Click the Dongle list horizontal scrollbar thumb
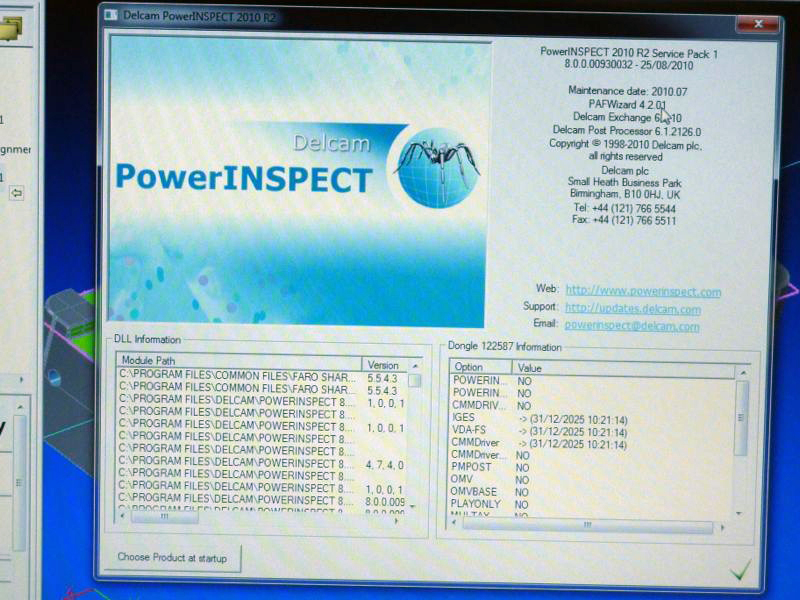Screen dimensions: 800x600 587,525
